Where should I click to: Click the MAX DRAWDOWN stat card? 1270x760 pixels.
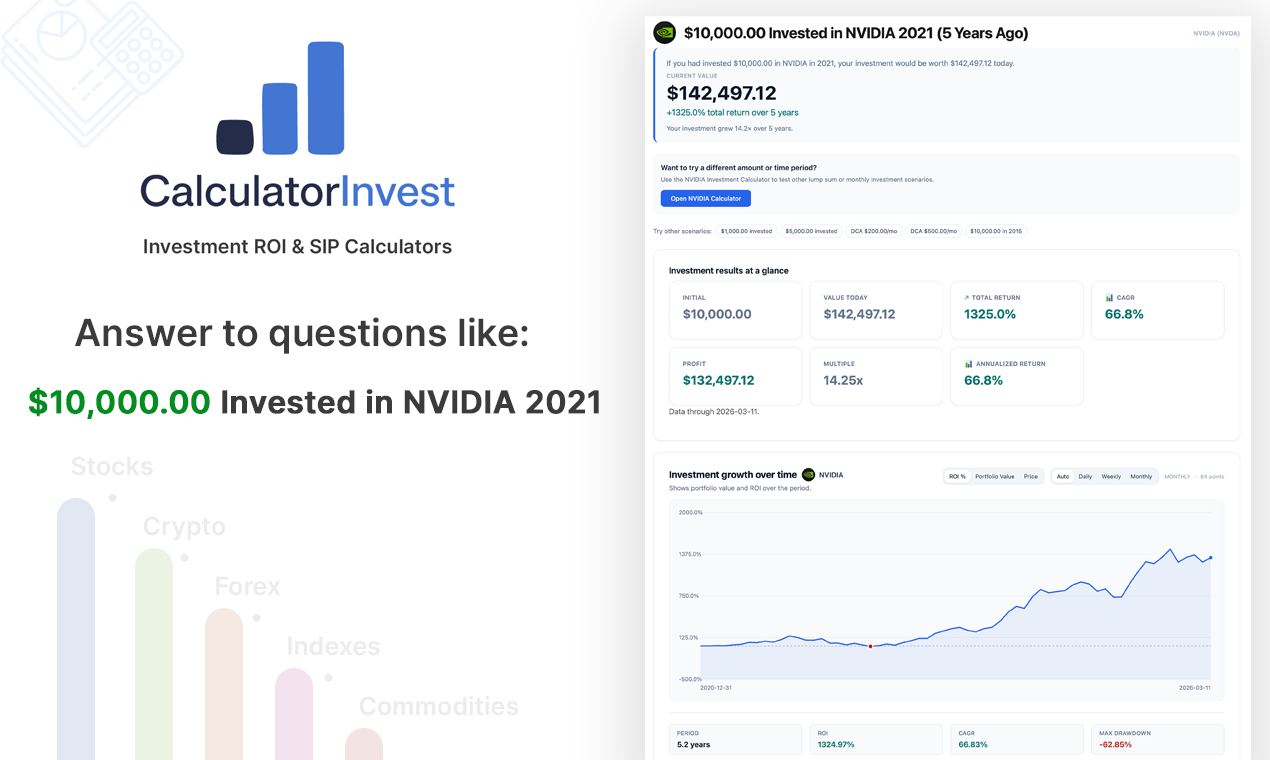coord(1157,739)
